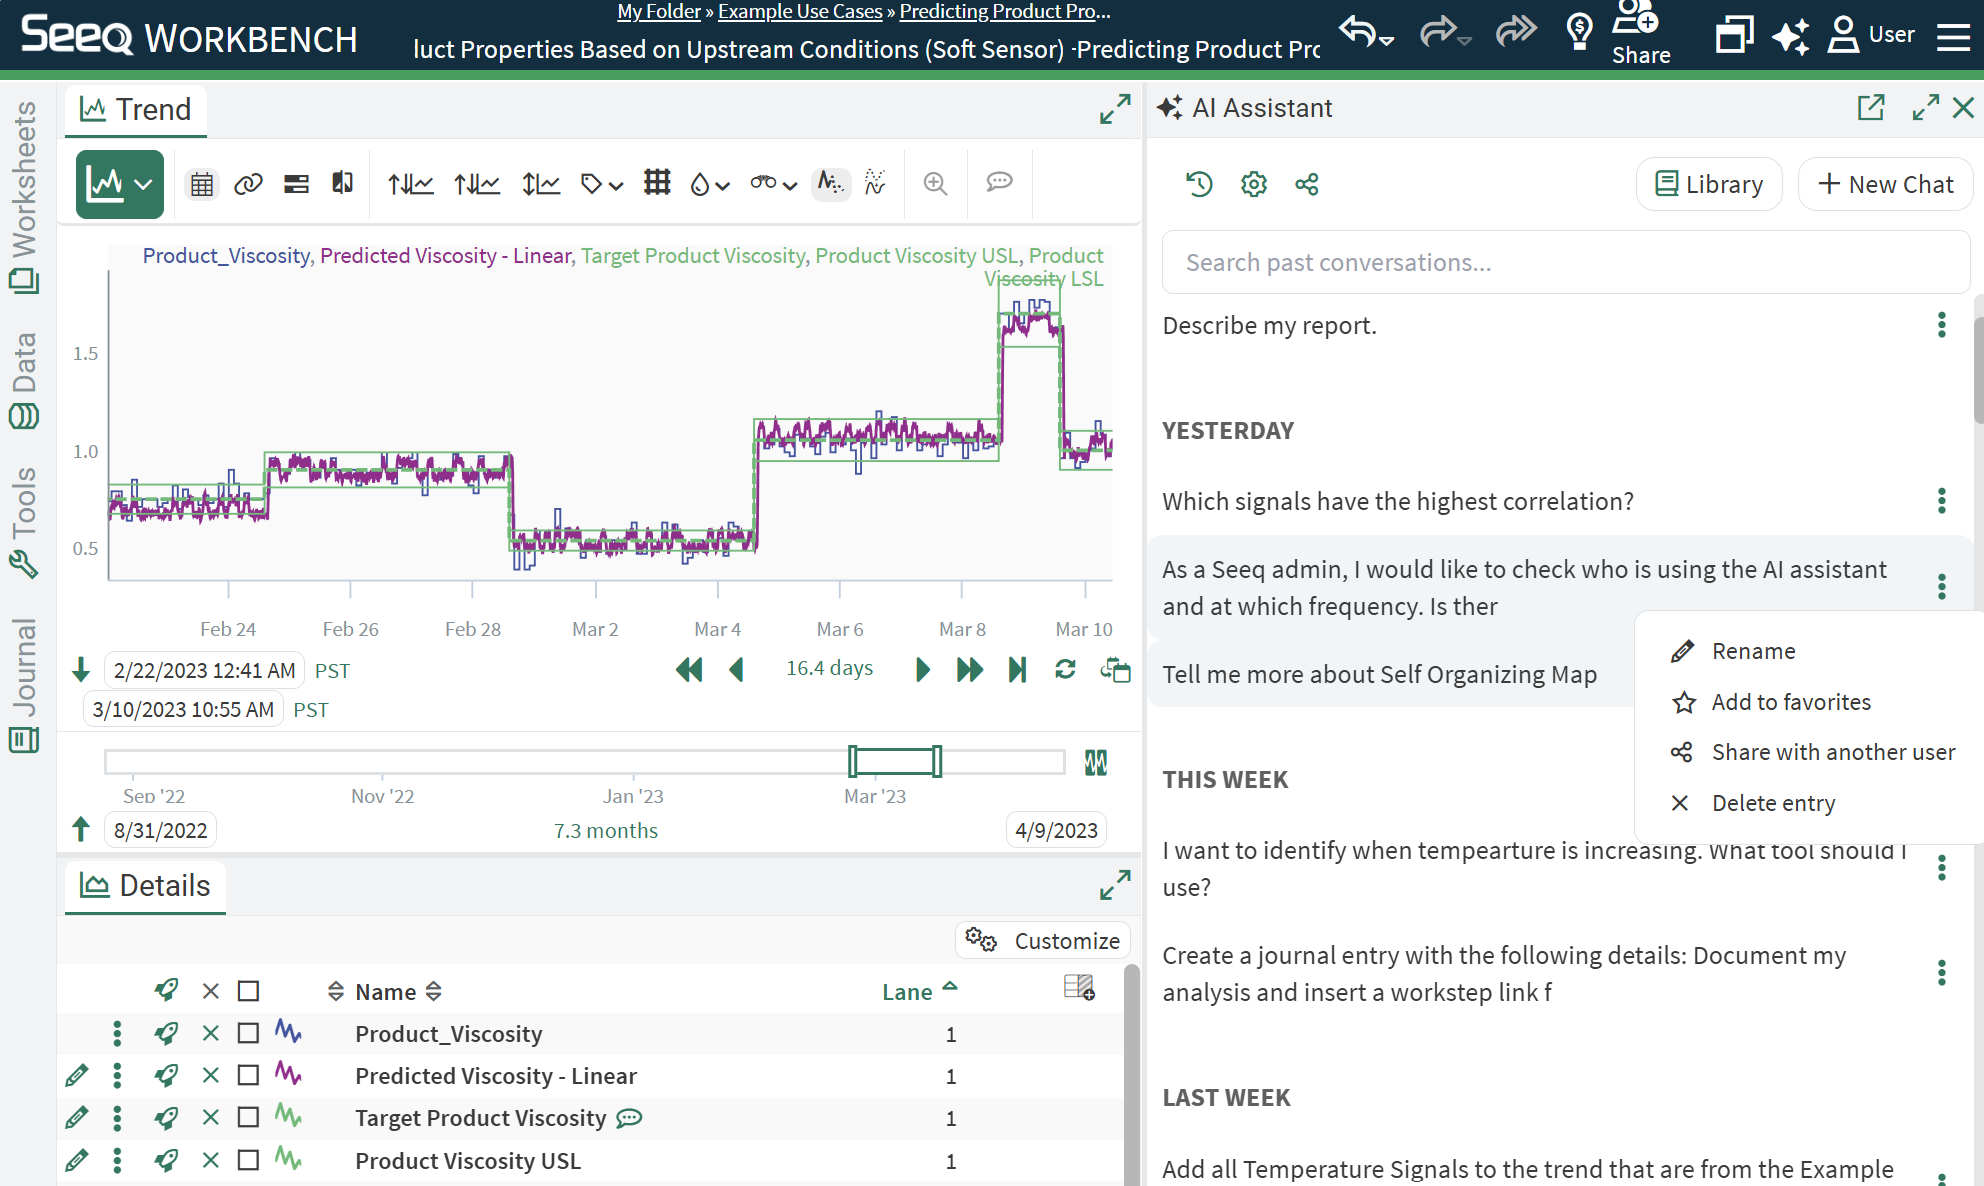Open annotations speech bubble toolbar icon

coord(999,183)
